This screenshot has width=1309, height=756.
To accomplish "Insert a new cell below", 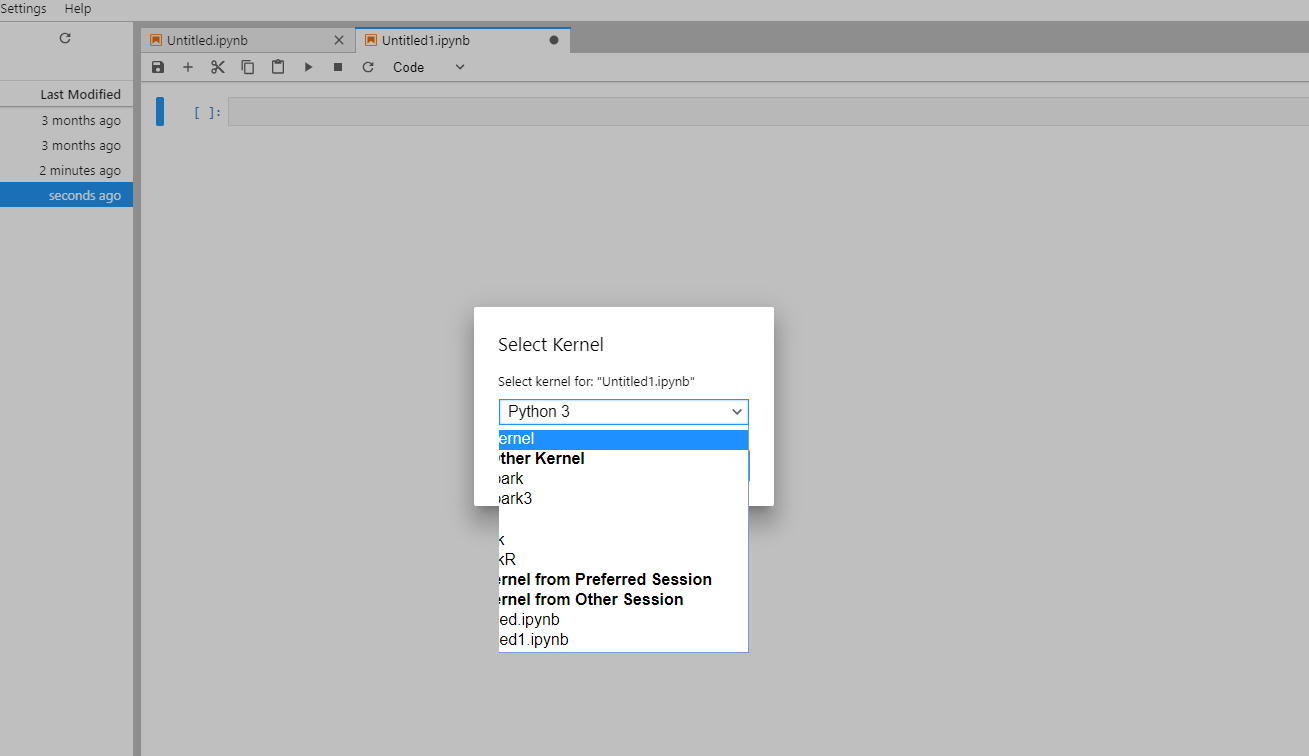I will (x=188, y=67).
